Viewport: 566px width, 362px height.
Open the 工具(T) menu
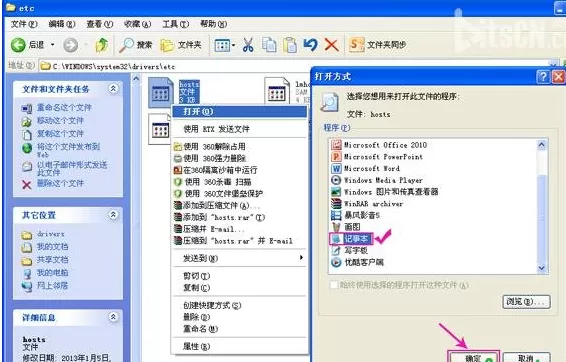coord(175,24)
